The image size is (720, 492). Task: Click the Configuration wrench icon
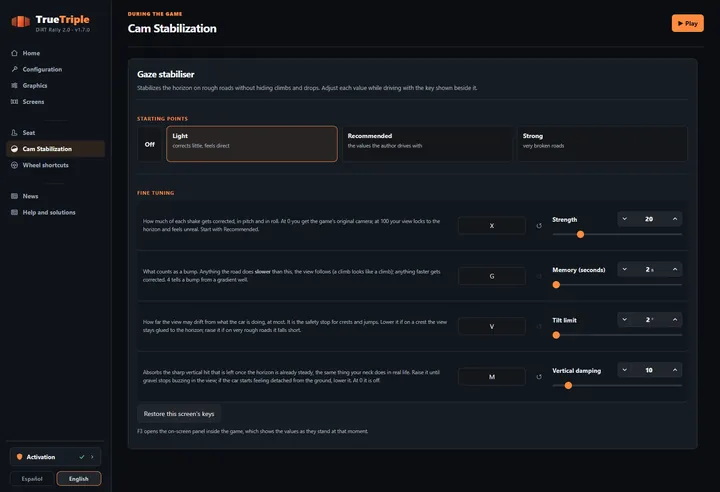click(x=14, y=69)
